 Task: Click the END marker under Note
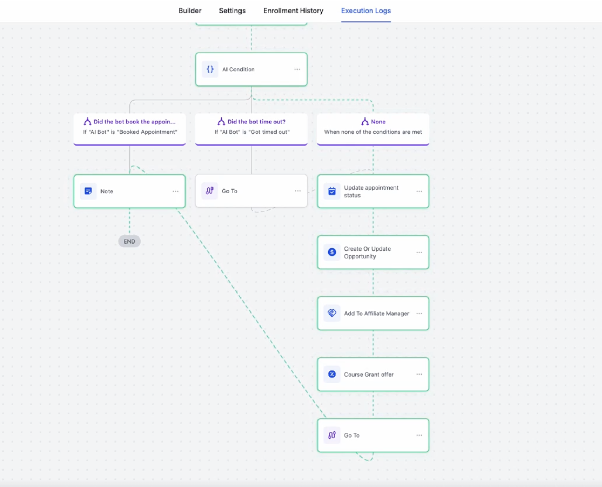(129, 241)
